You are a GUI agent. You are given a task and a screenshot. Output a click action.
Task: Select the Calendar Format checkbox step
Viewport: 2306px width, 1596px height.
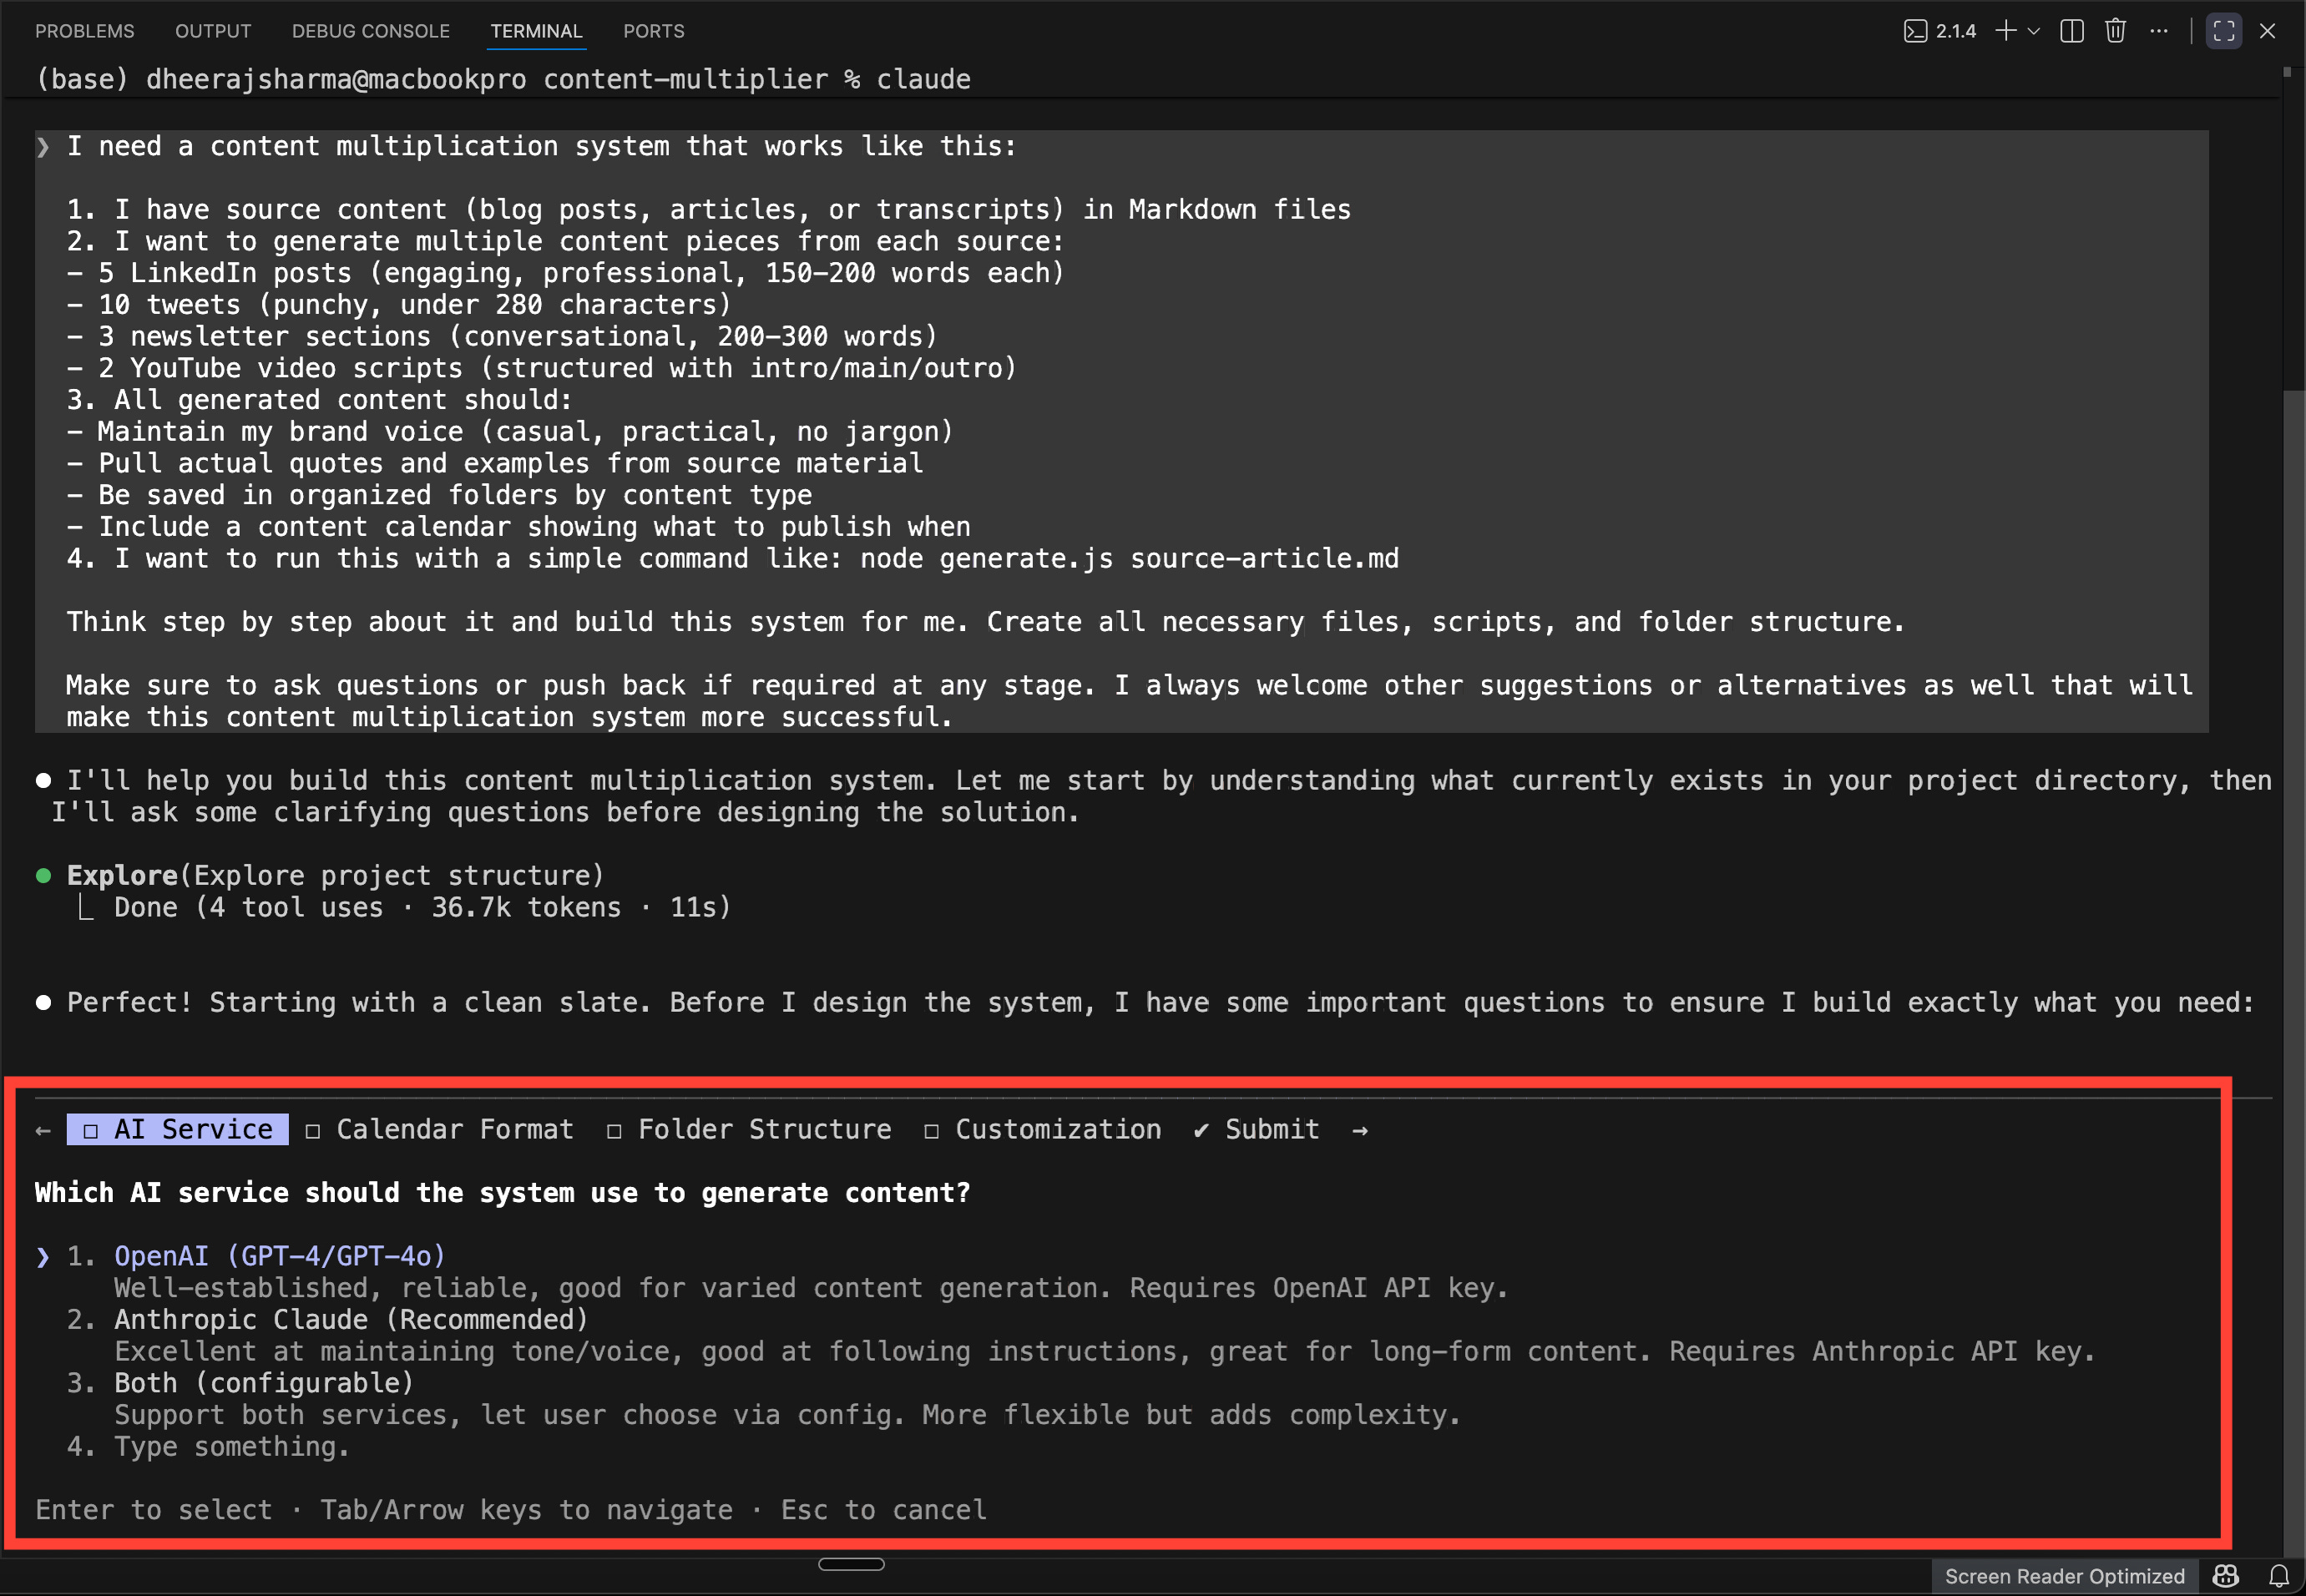pyautogui.click(x=440, y=1129)
